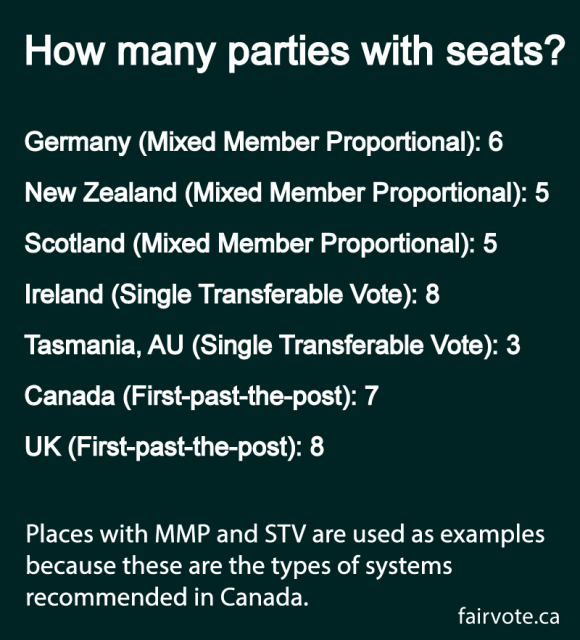This screenshot has width=580, height=640.
Task: Click the Ireland Single Transferable Vote line
Action: click(x=232, y=295)
